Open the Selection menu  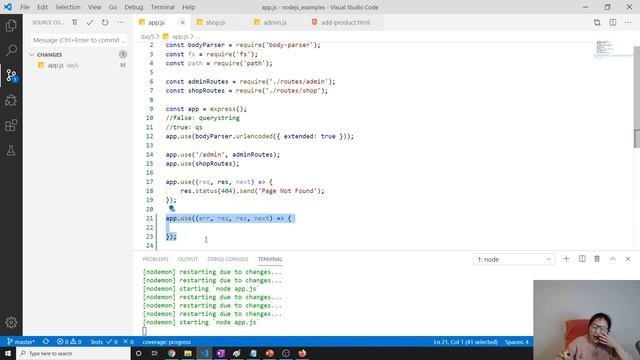click(x=68, y=7)
